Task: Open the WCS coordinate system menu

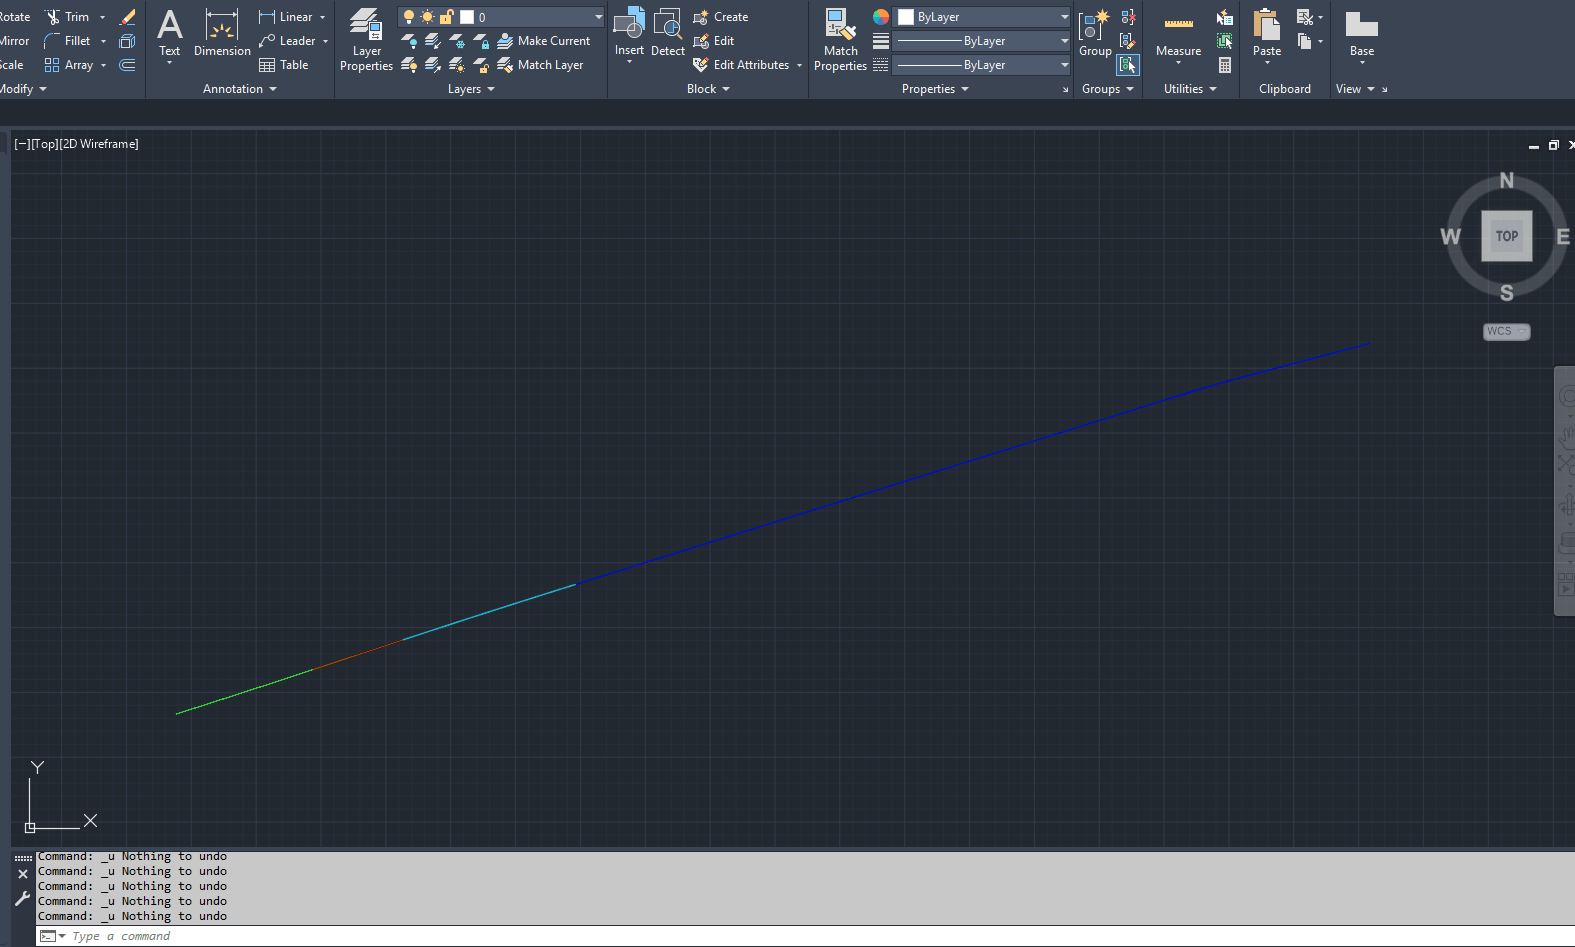Action: [x=1506, y=331]
